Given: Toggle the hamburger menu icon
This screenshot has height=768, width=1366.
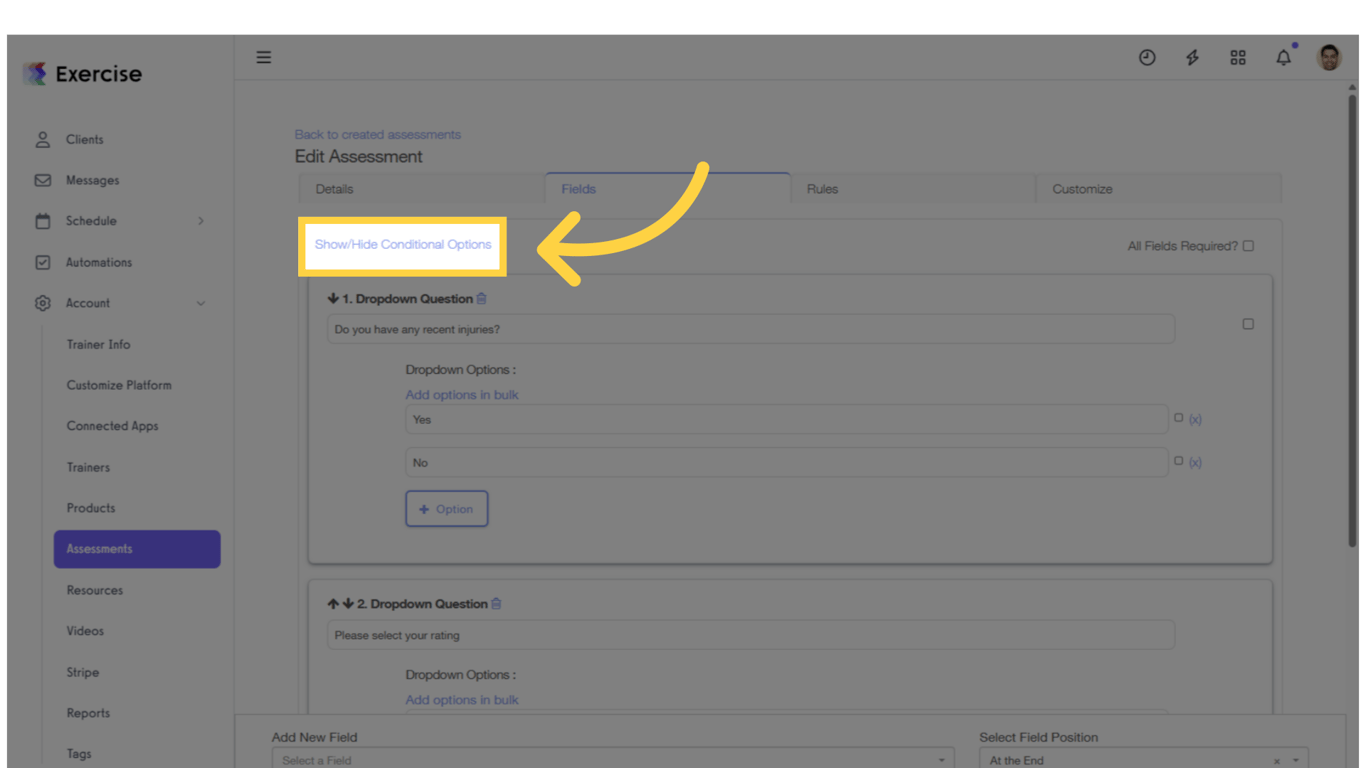Looking at the screenshot, I should coord(263,57).
